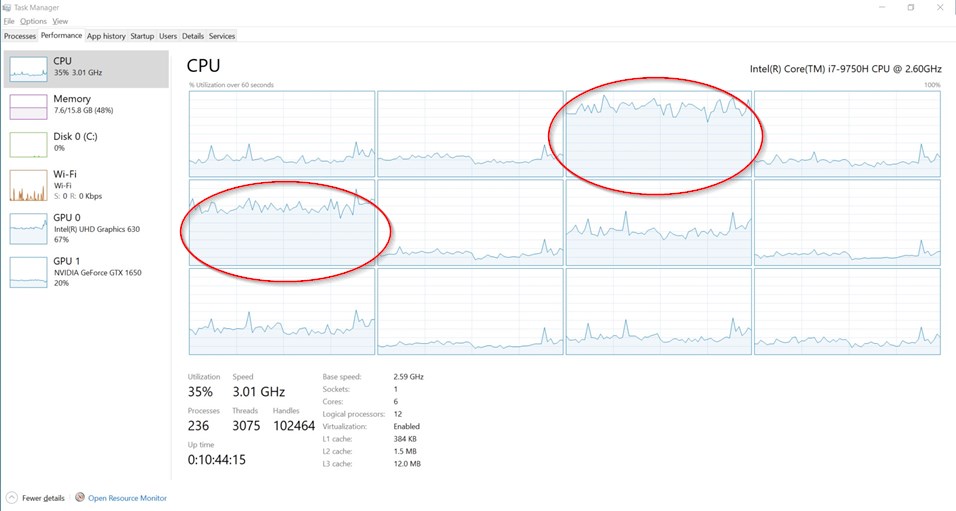
Task: Click the Open Resource Monitor link
Action: (x=127, y=498)
